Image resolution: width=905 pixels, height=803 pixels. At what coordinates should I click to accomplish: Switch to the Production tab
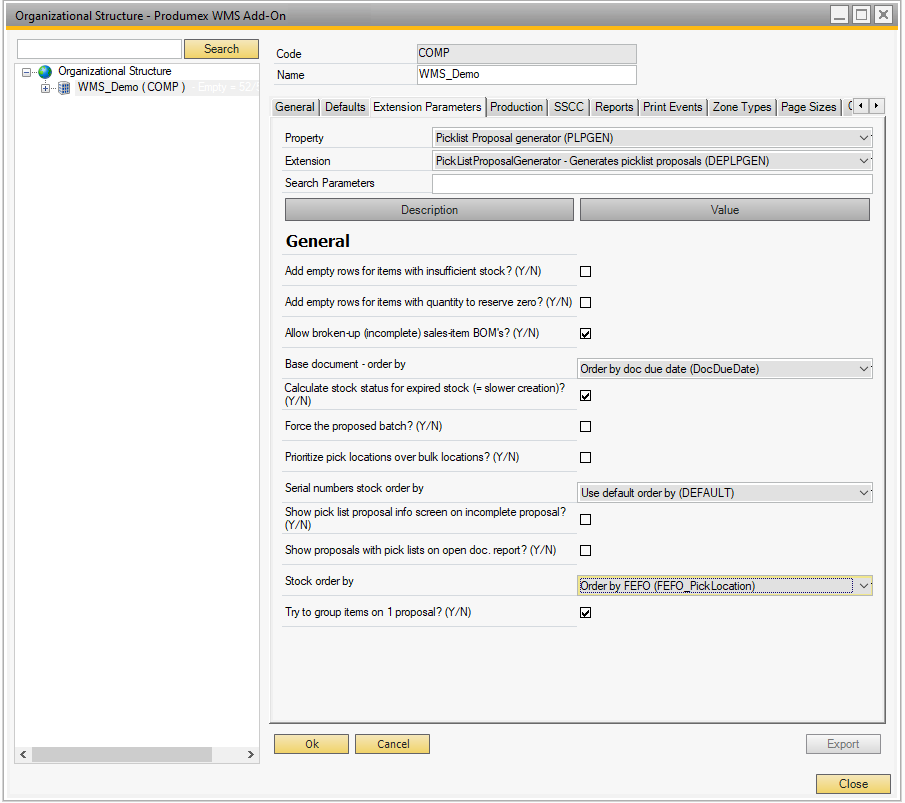(x=516, y=107)
